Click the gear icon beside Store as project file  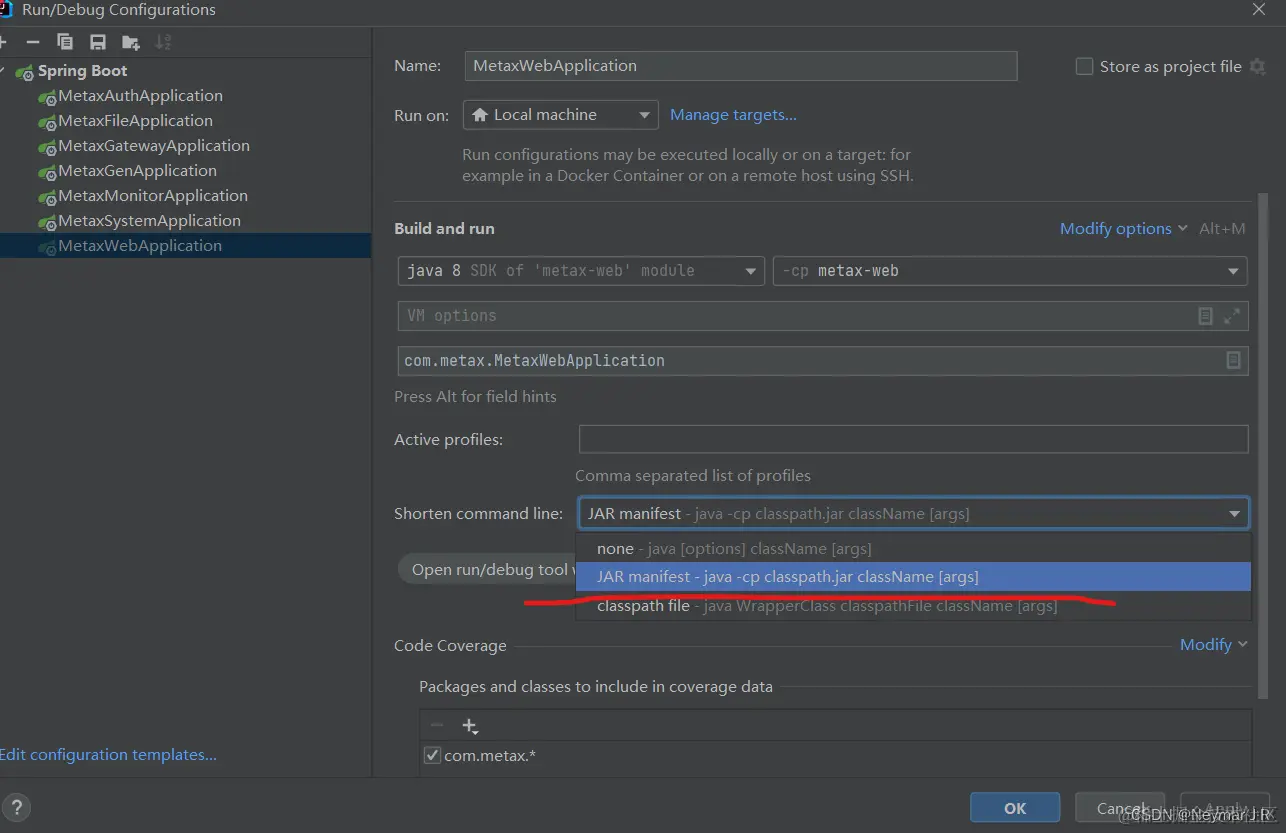point(1257,66)
